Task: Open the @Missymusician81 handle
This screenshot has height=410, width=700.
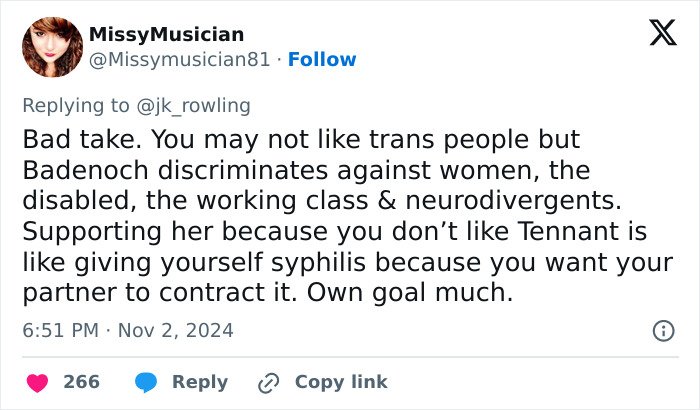Action: [180, 60]
